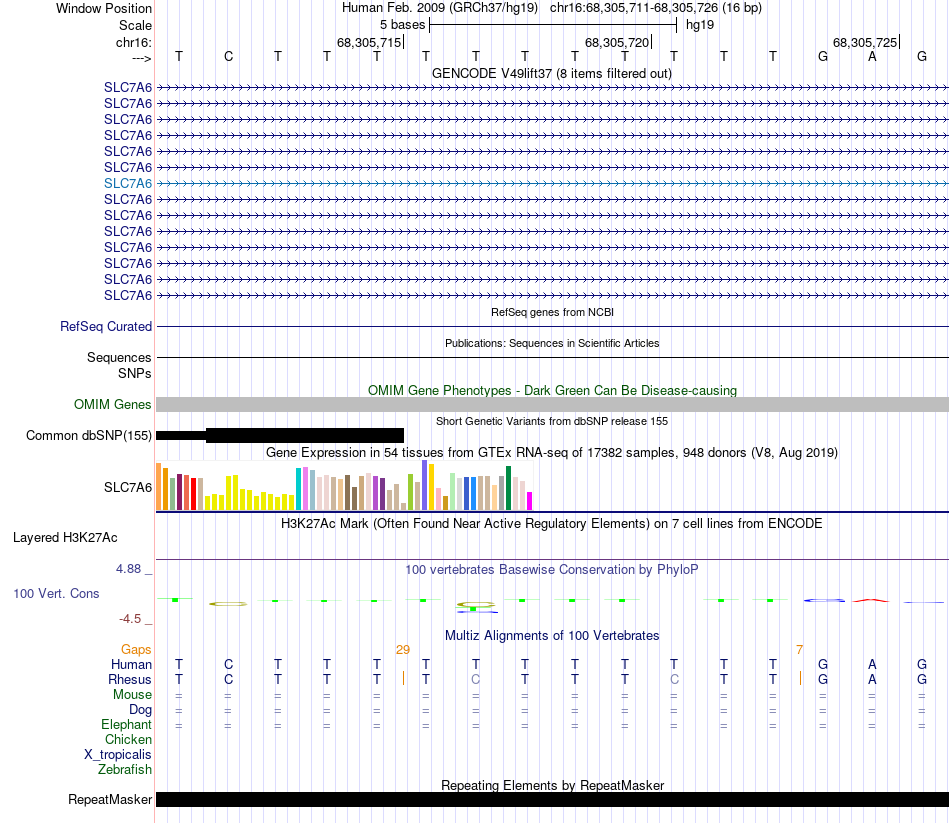Open '100 vertebrates Basewise Conservation by PhyloP' title
Screen dimensions: 950x823
tap(552, 570)
